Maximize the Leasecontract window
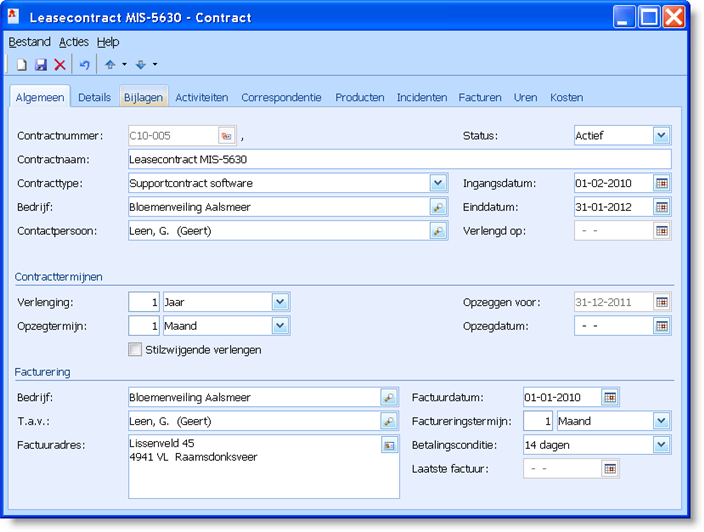 (x=649, y=17)
